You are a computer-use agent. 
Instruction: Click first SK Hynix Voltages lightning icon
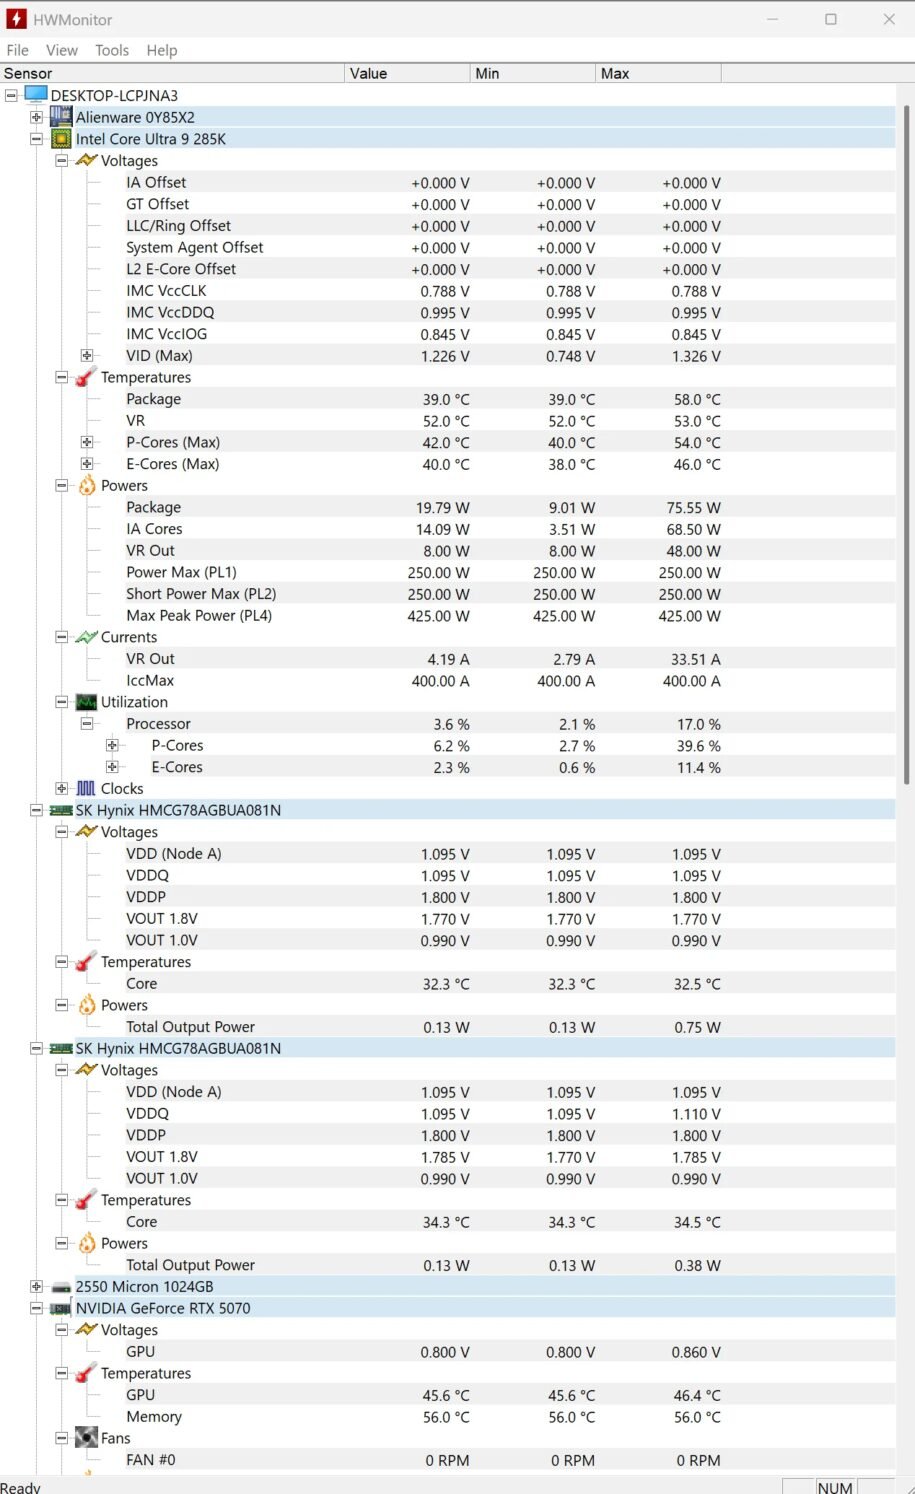tap(87, 832)
